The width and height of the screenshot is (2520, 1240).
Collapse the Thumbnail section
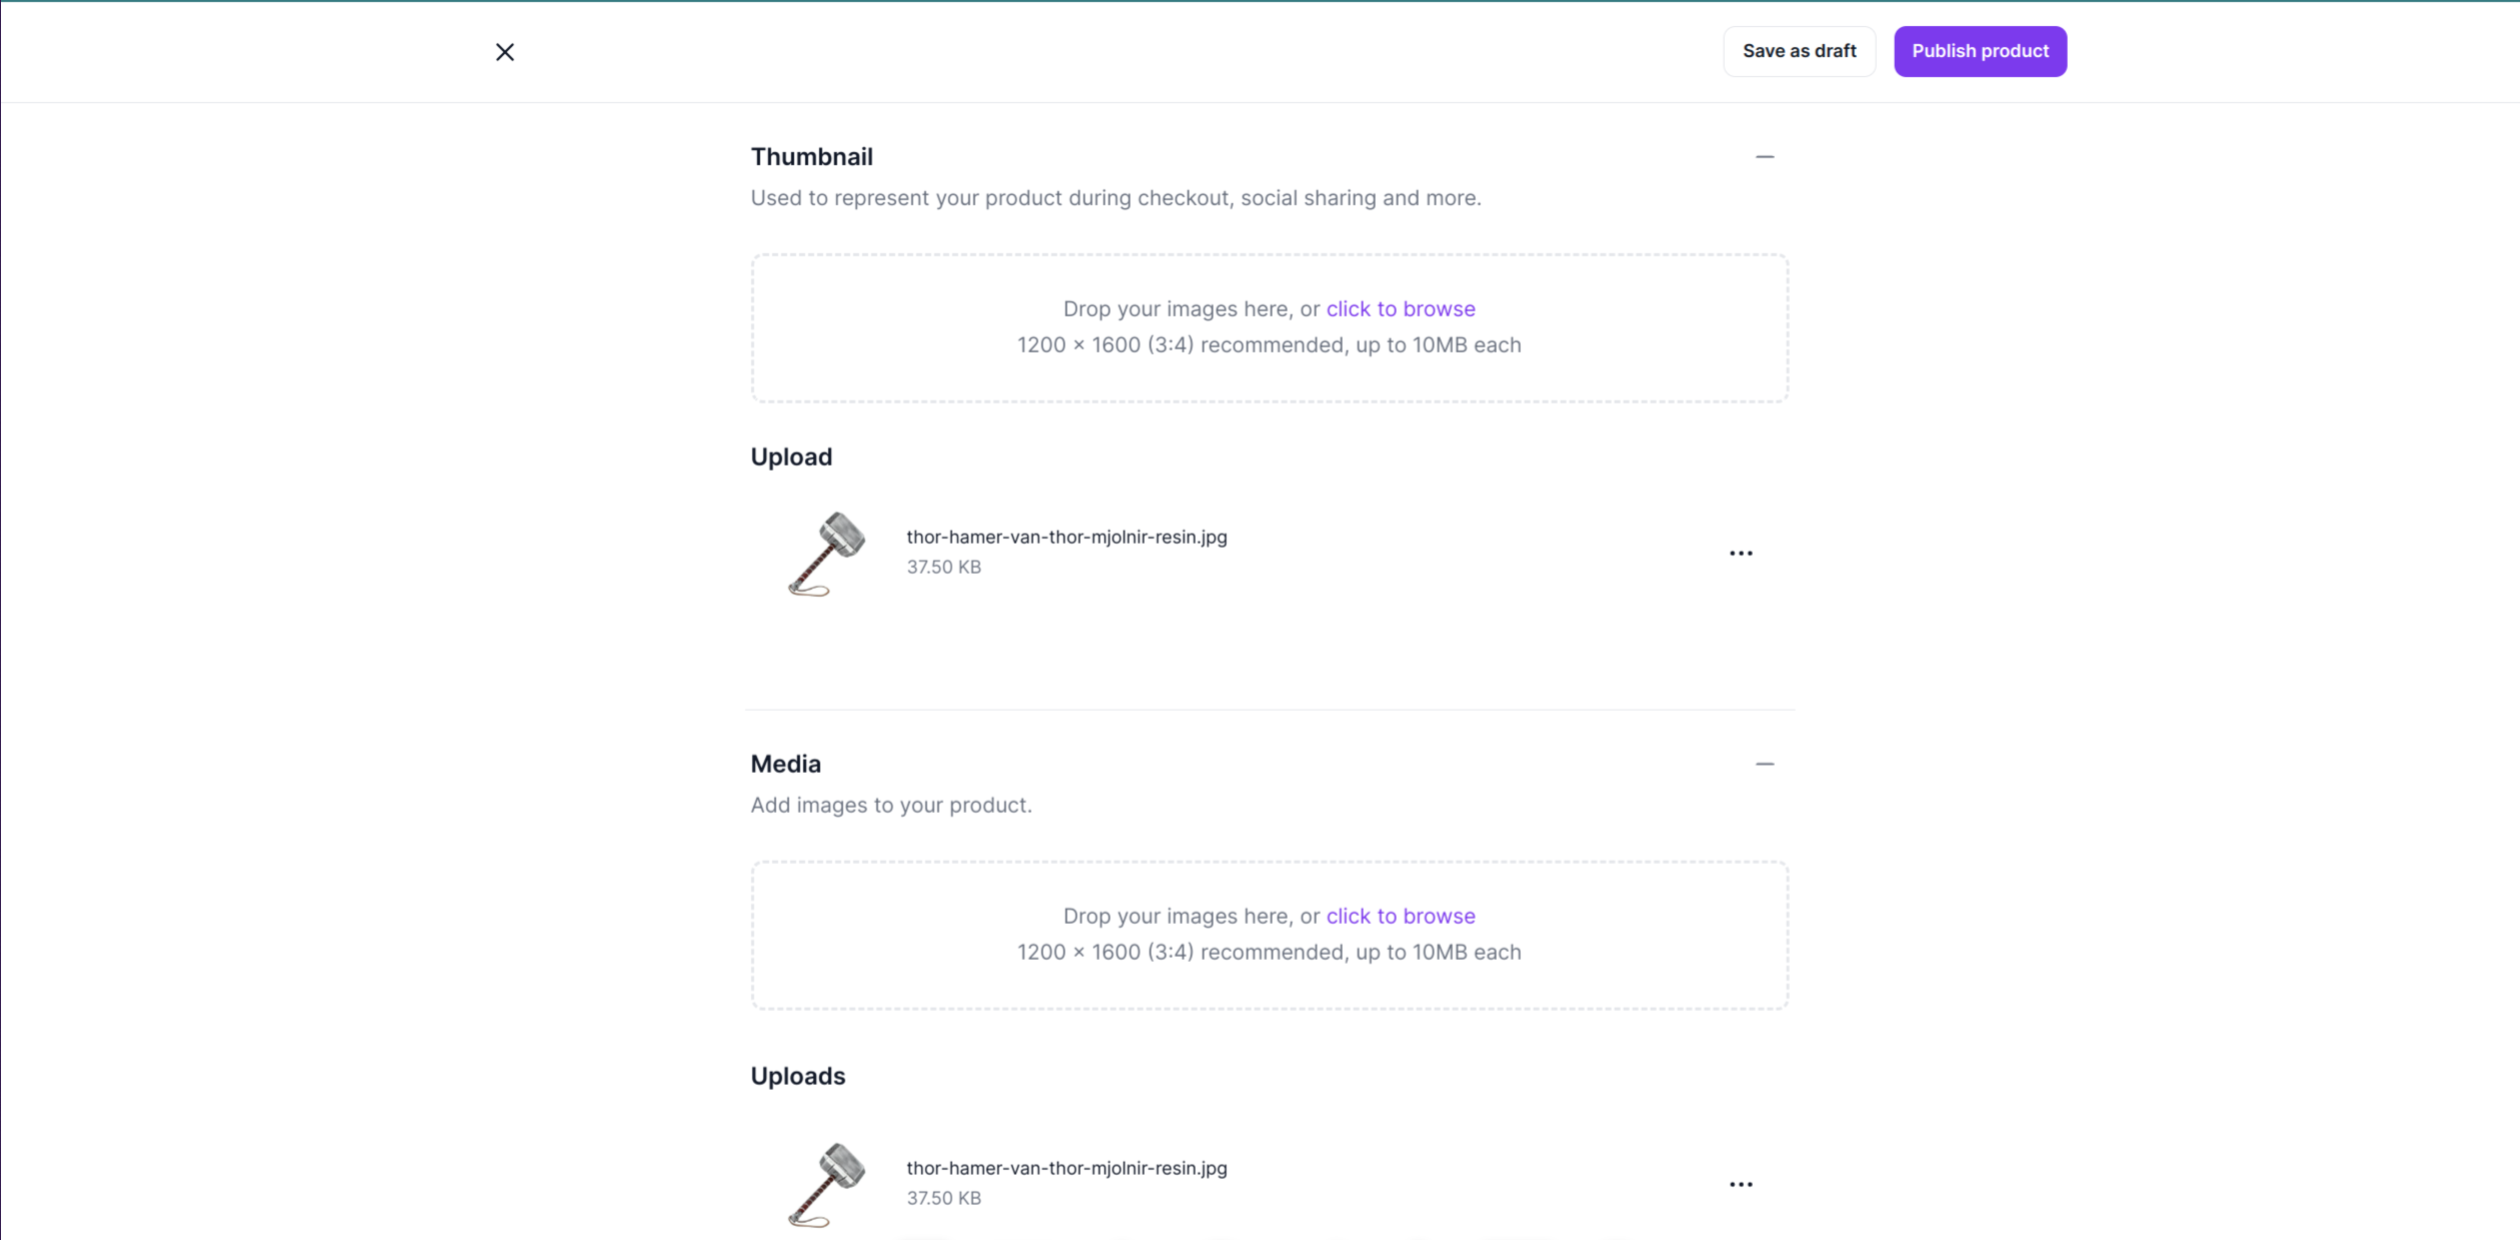tap(1765, 157)
